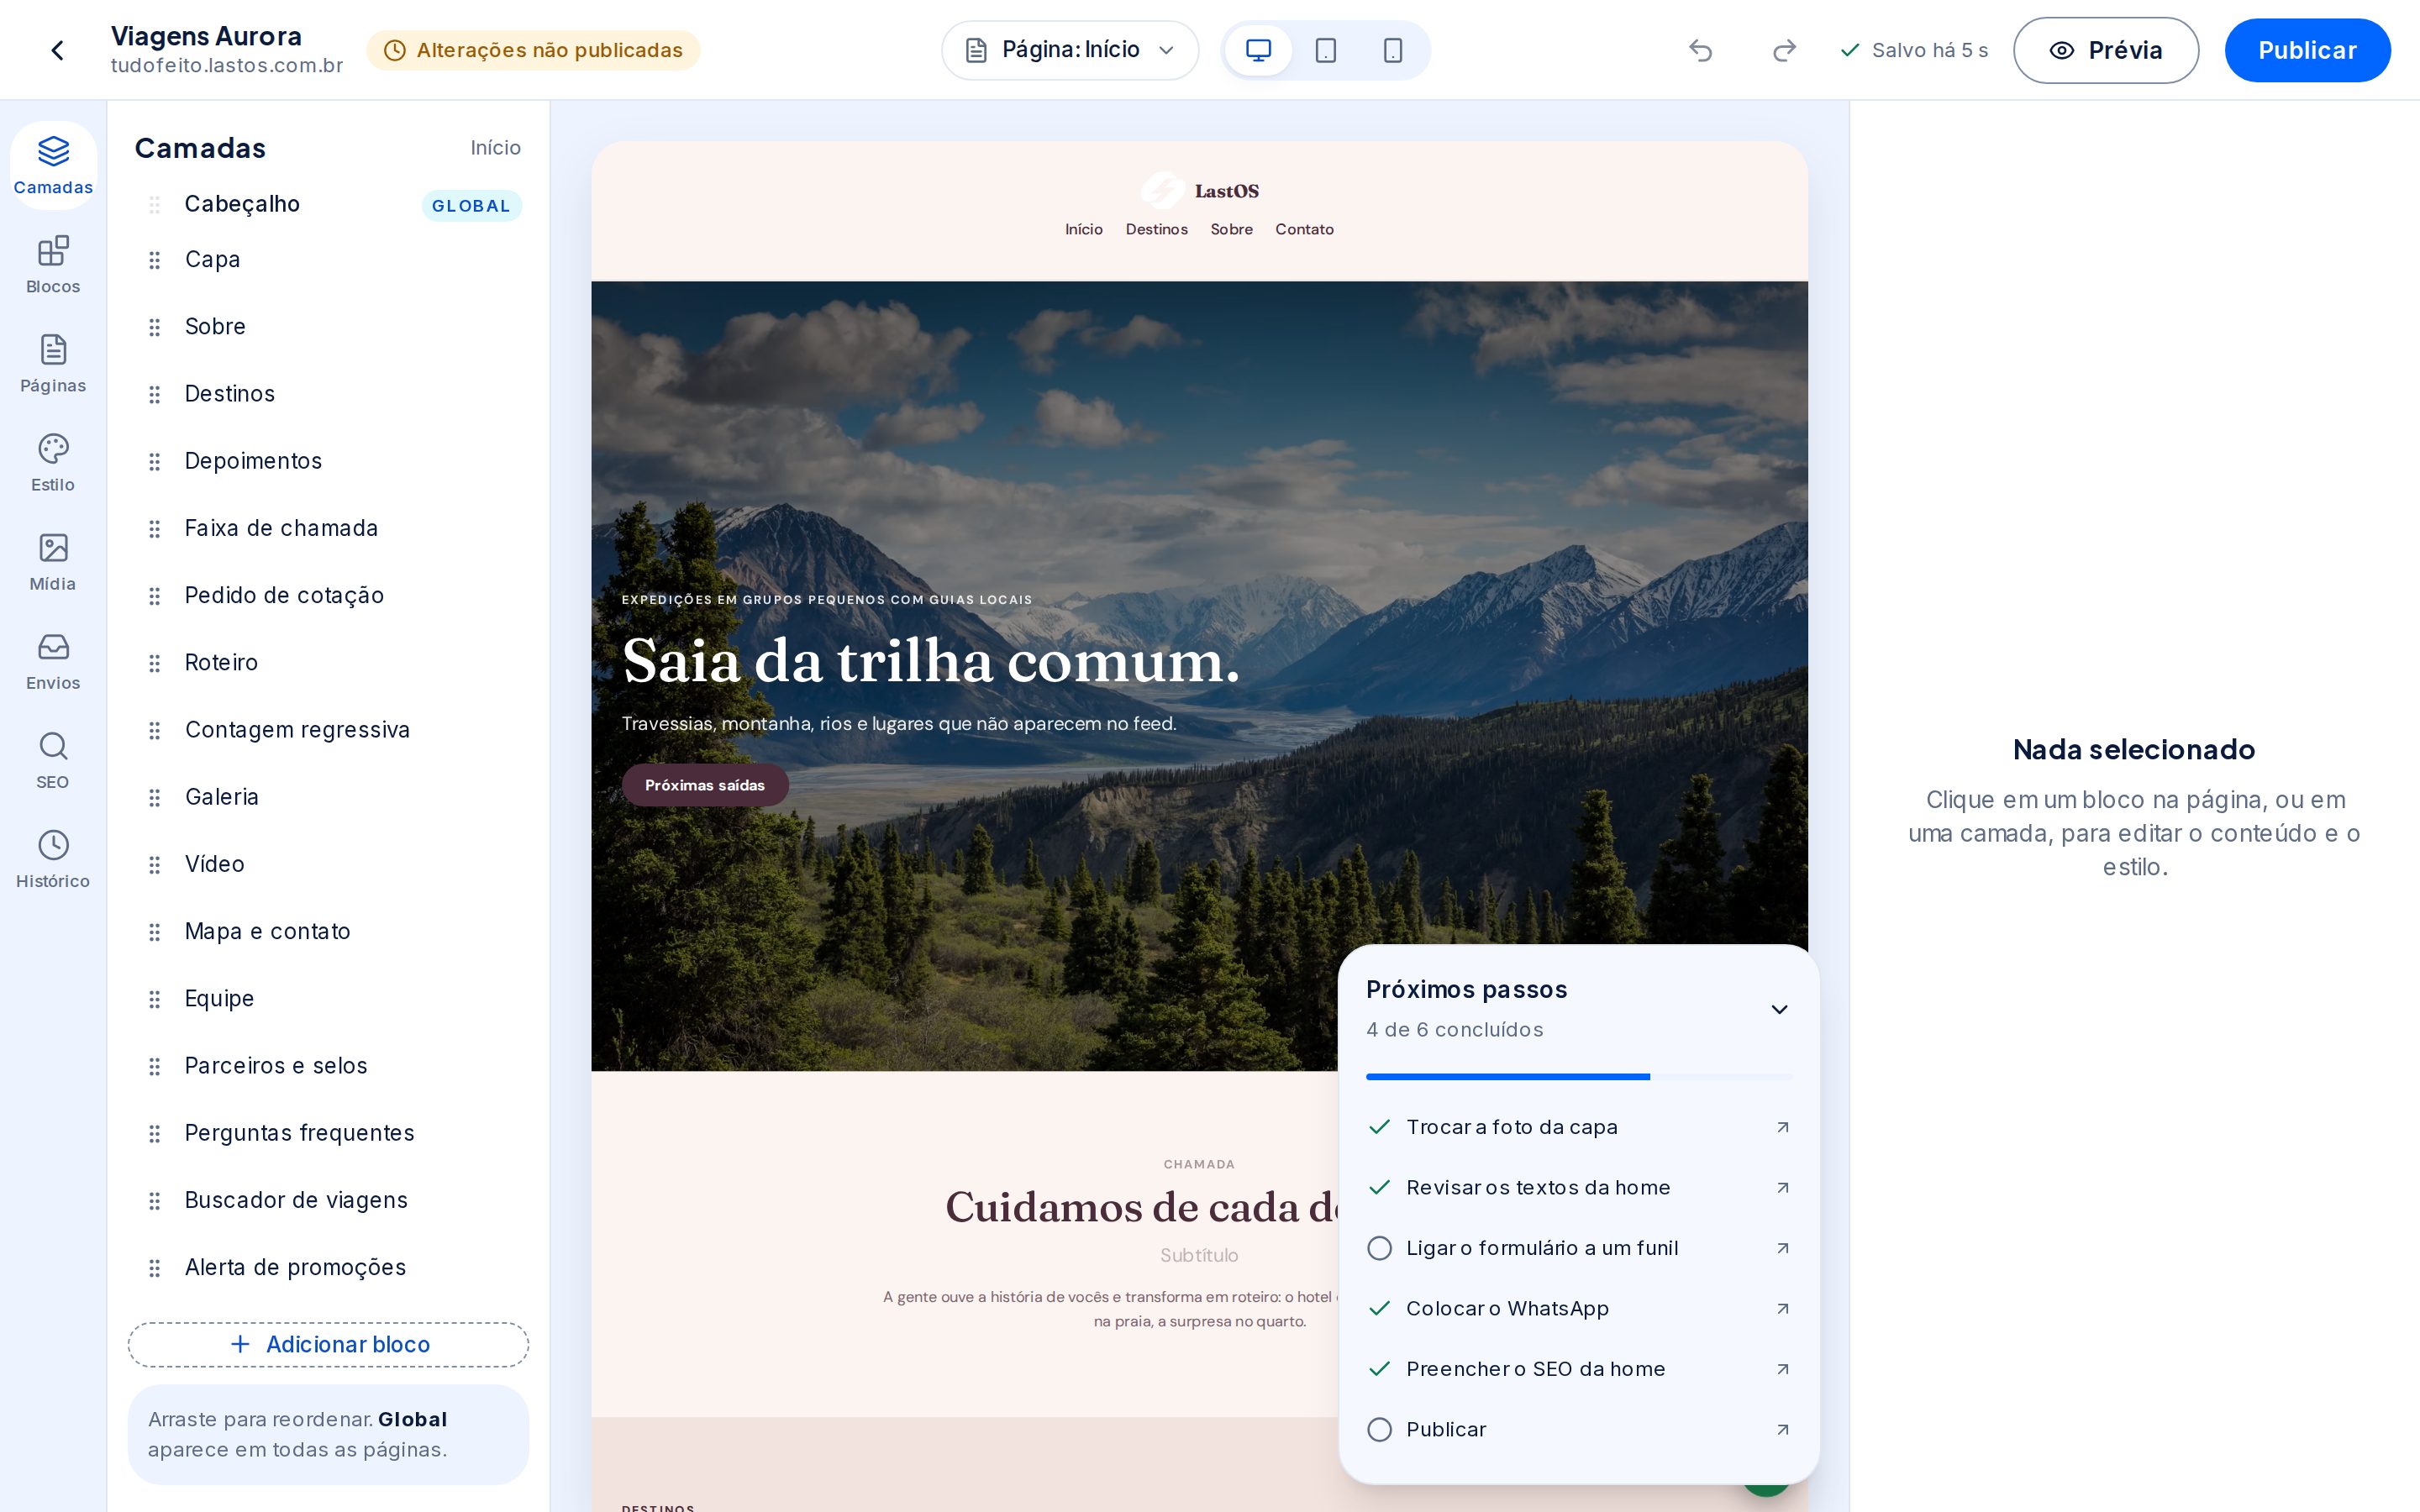Image resolution: width=2420 pixels, height=1512 pixels.
Task: Open arrow link for Trocar a foto da capa
Action: tap(1782, 1127)
